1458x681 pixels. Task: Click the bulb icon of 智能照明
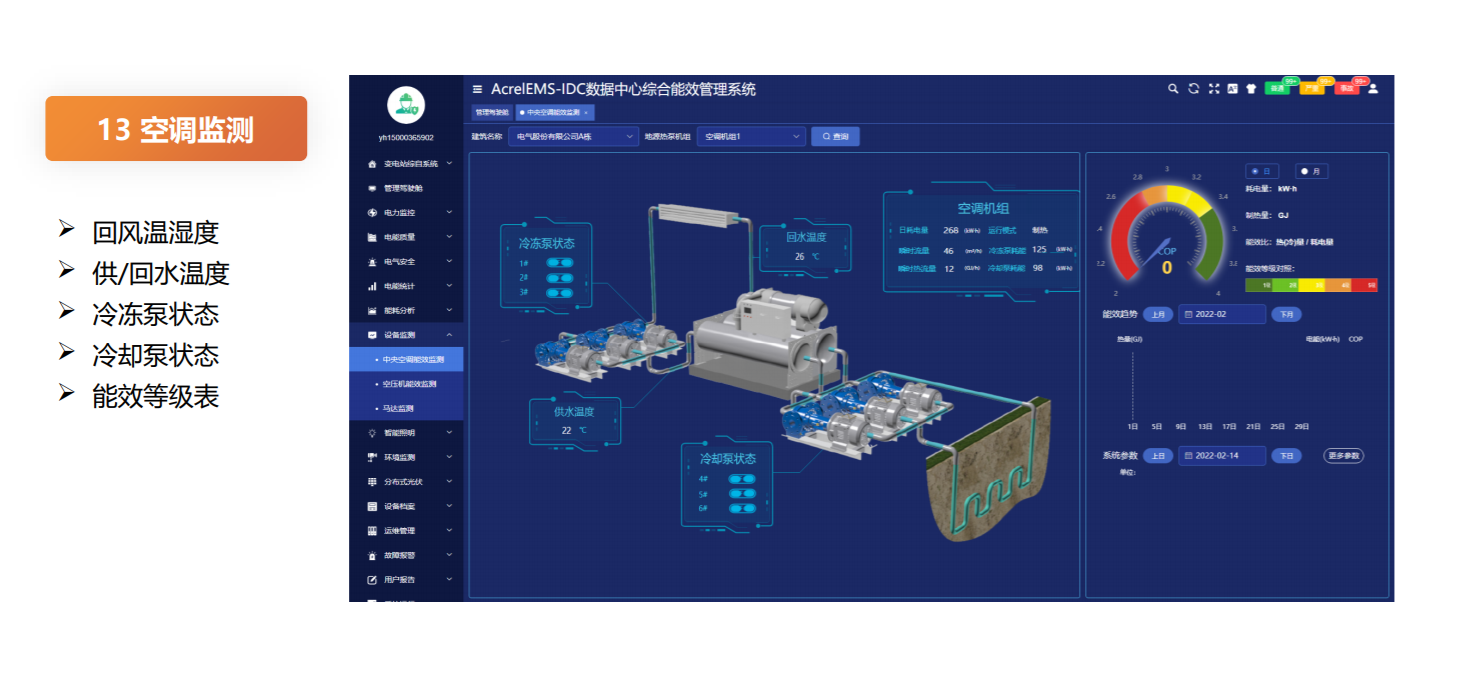(x=372, y=433)
